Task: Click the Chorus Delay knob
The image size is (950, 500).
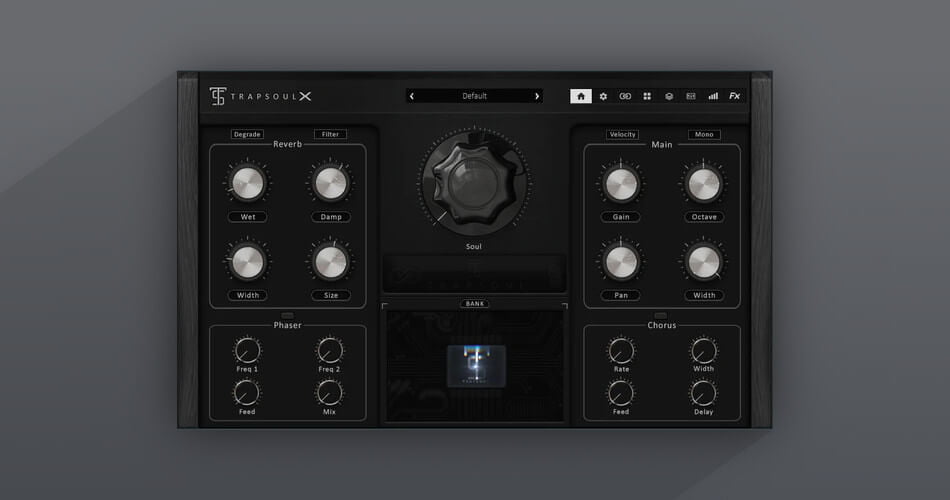Action: point(703,393)
